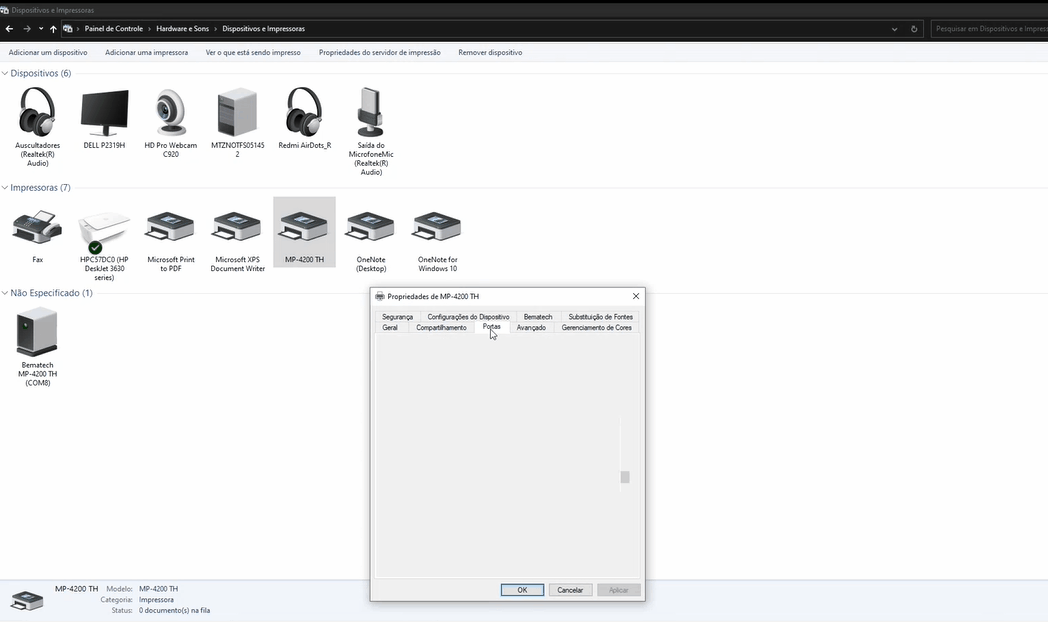Image resolution: width=1048 pixels, height=622 pixels.
Task: Open the address bar history dropdown
Action: tap(894, 29)
